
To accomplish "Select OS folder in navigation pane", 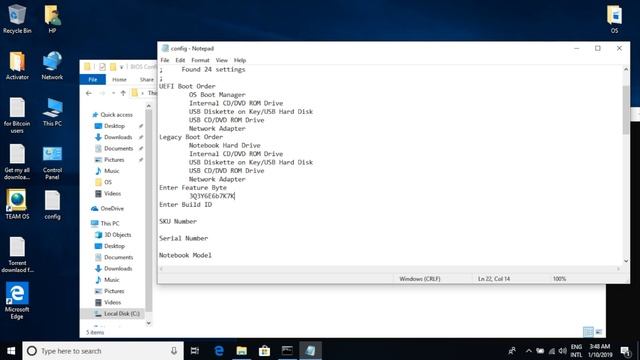I will 108,182.
